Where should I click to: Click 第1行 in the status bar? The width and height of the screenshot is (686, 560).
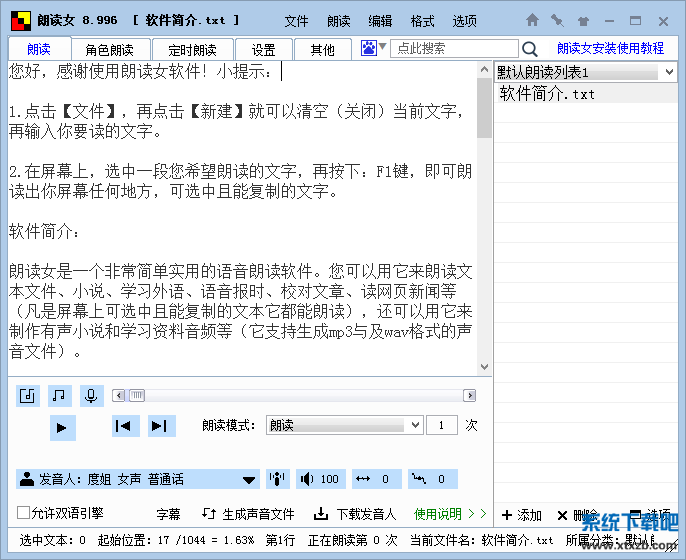point(280,540)
